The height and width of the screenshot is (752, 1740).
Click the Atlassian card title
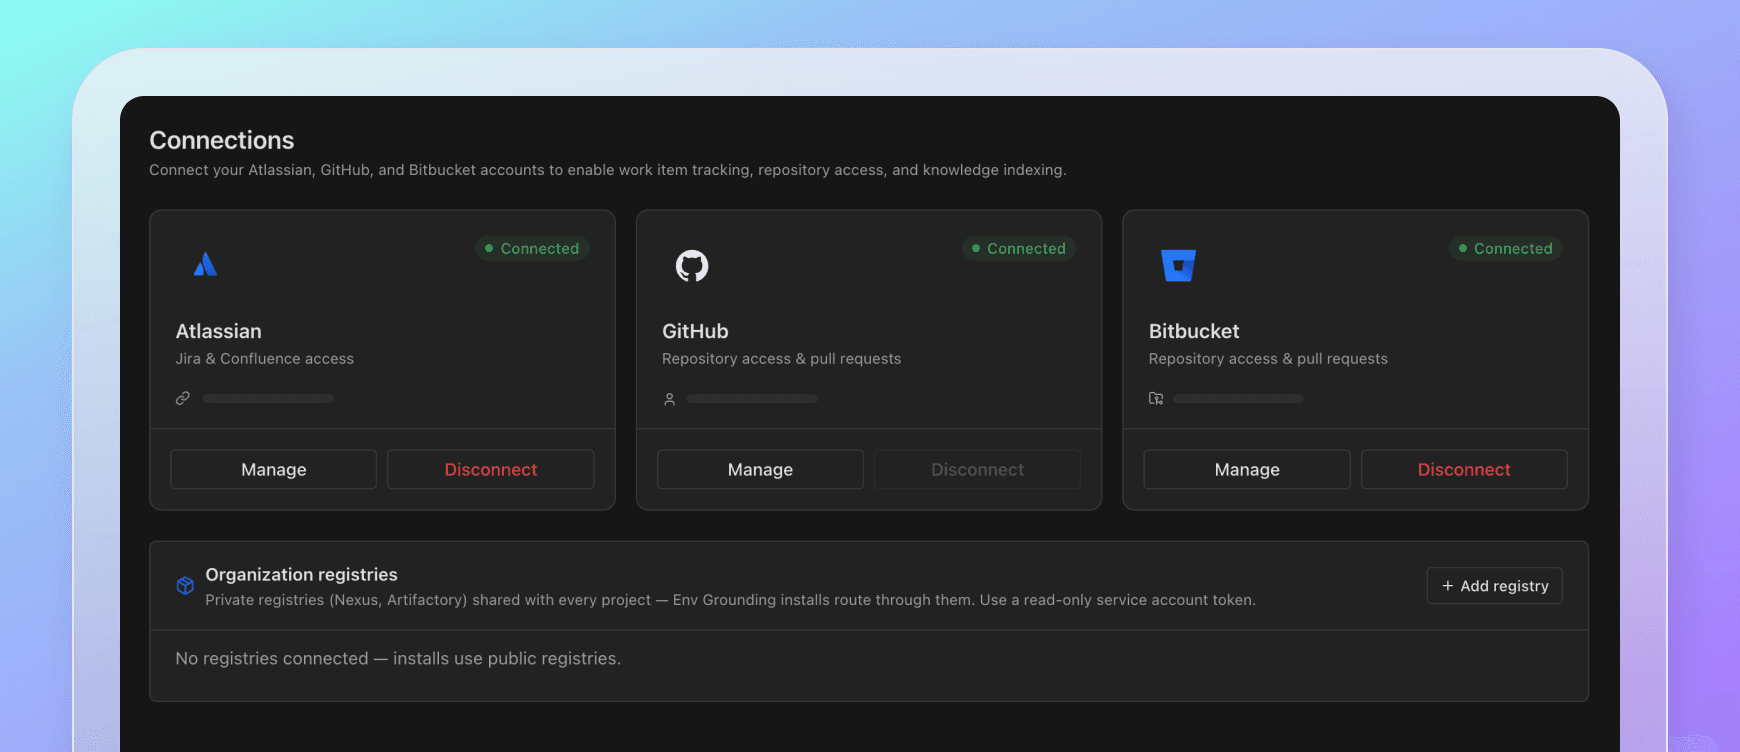pos(219,331)
